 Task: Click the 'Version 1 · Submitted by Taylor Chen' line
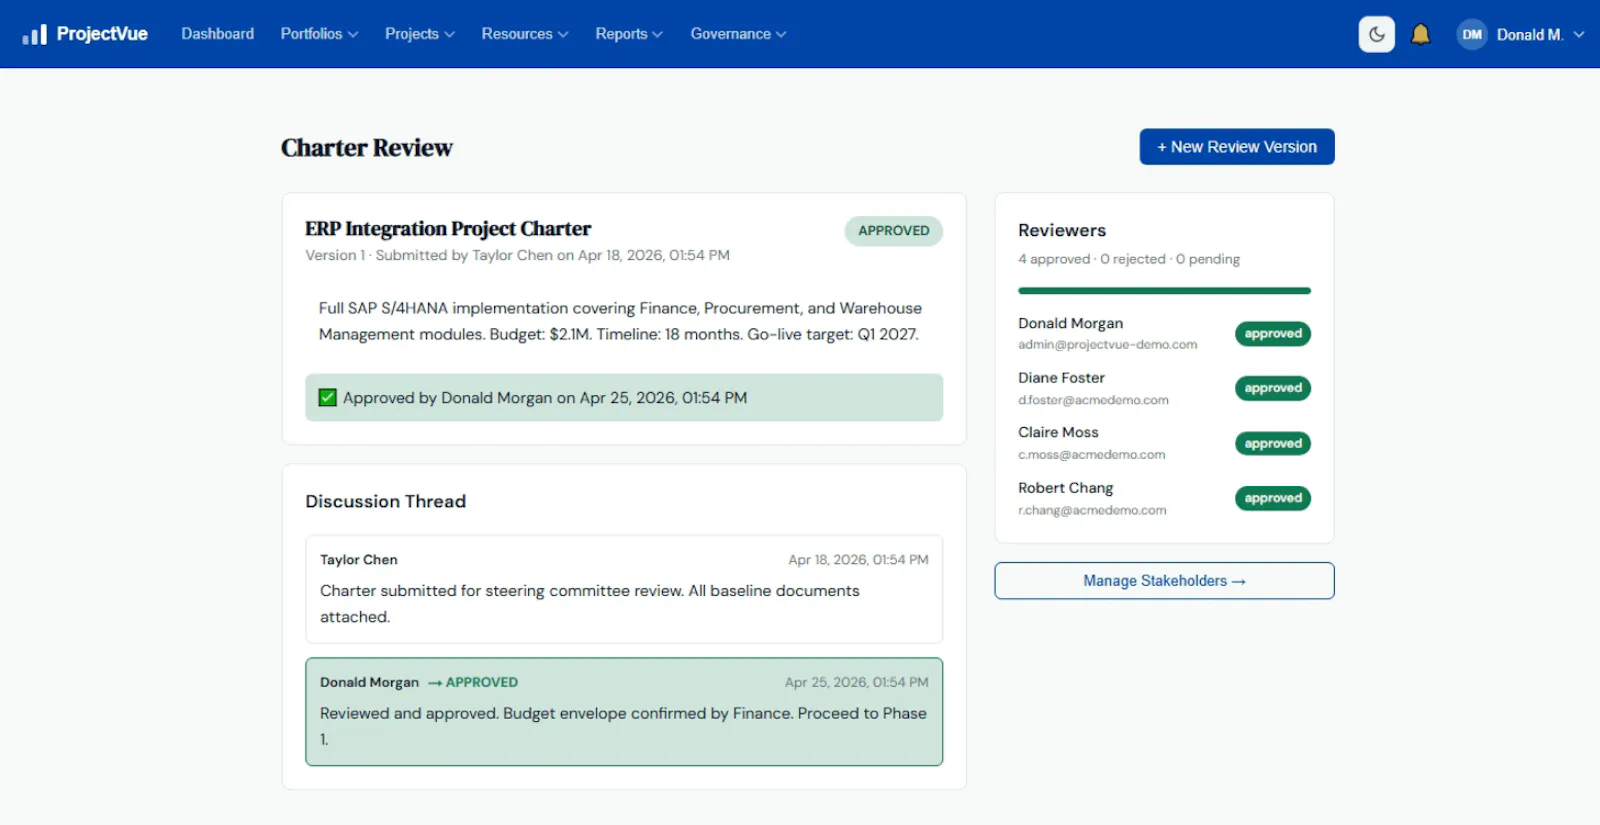tap(517, 256)
